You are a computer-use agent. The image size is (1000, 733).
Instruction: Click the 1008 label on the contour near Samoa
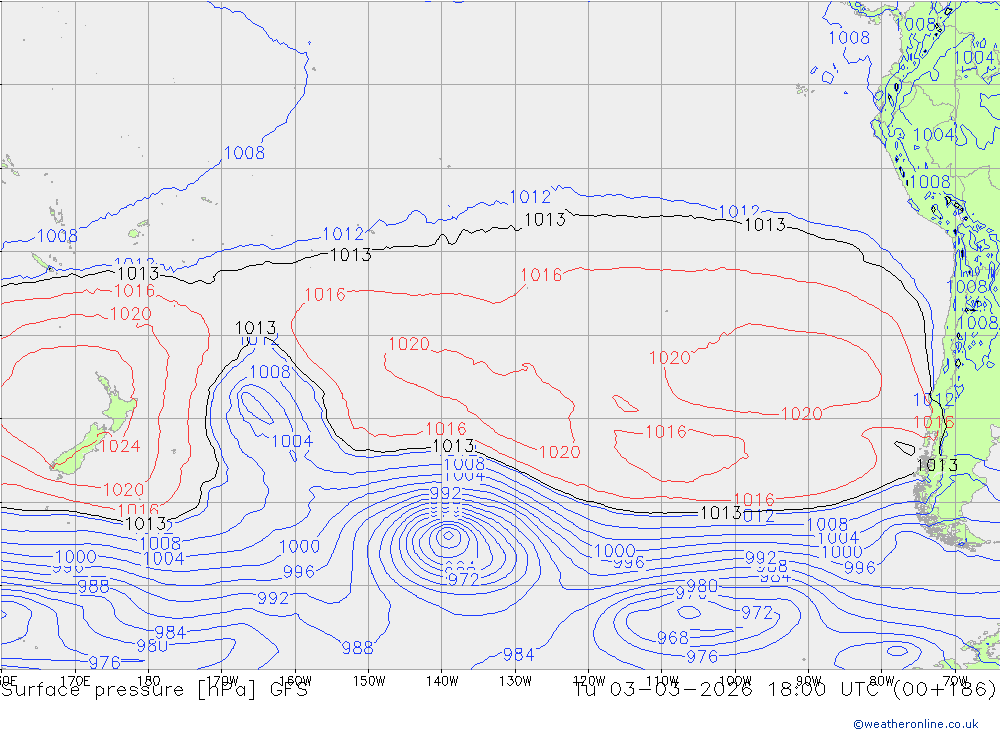pos(244,153)
